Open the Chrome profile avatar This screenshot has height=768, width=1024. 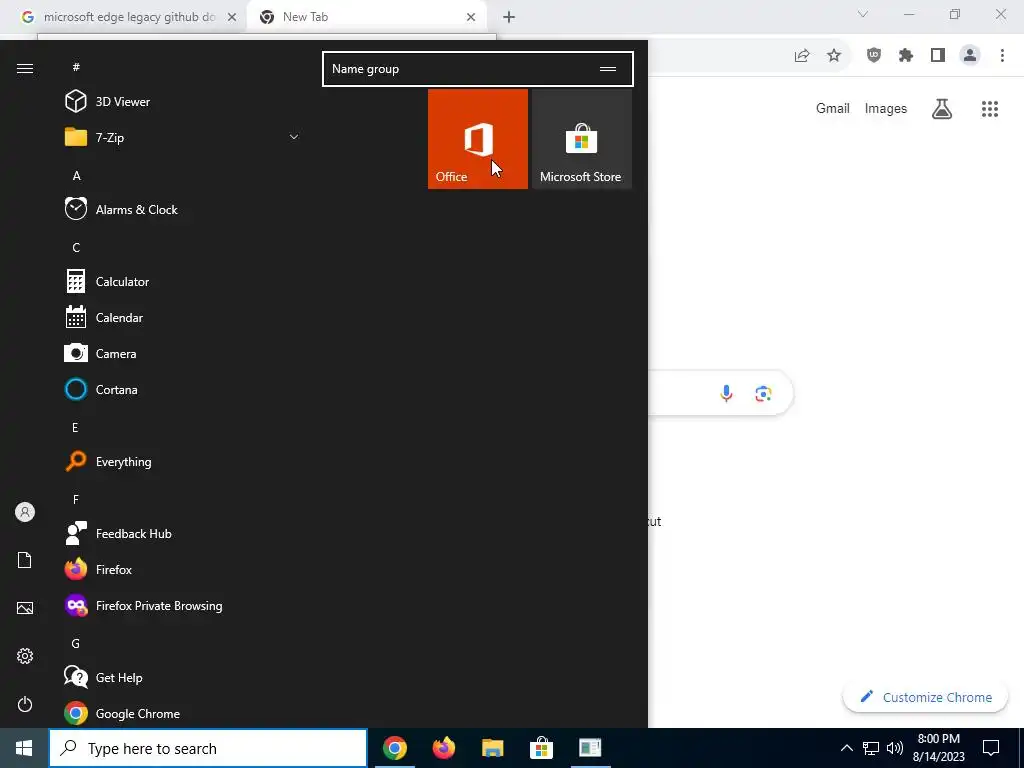pos(970,56)
